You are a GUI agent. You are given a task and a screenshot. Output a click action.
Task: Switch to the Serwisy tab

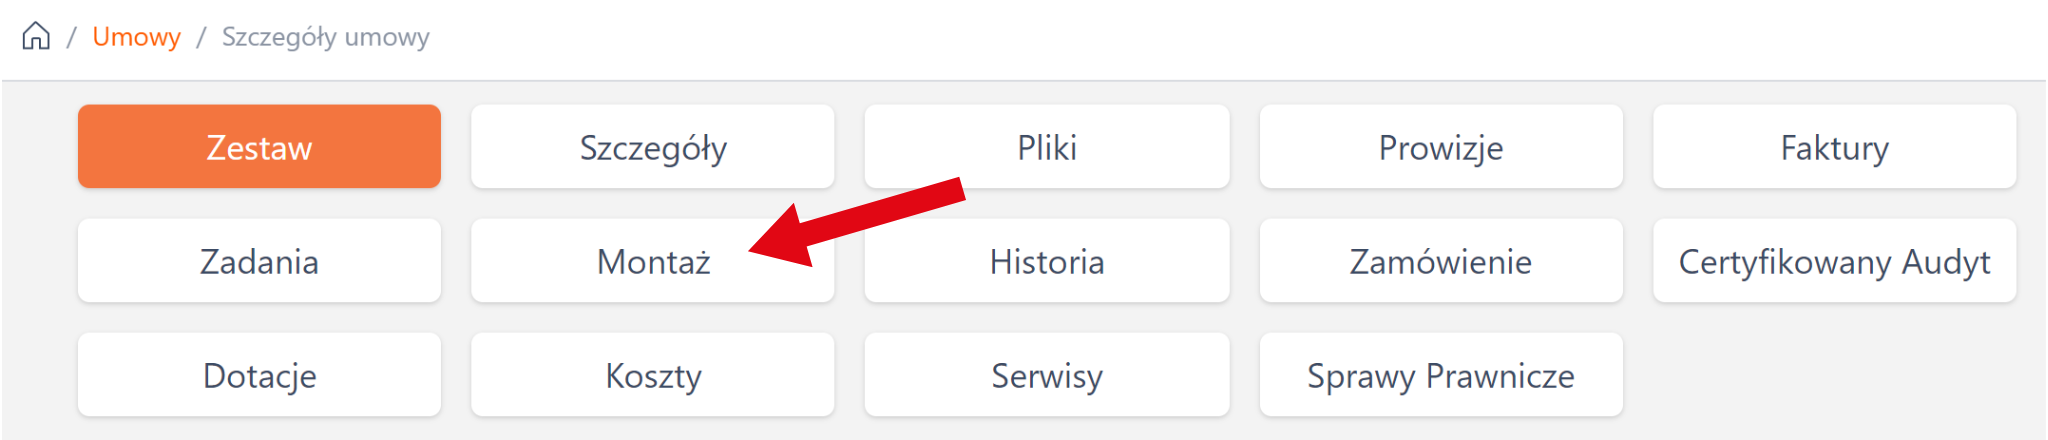[1046, 375]
